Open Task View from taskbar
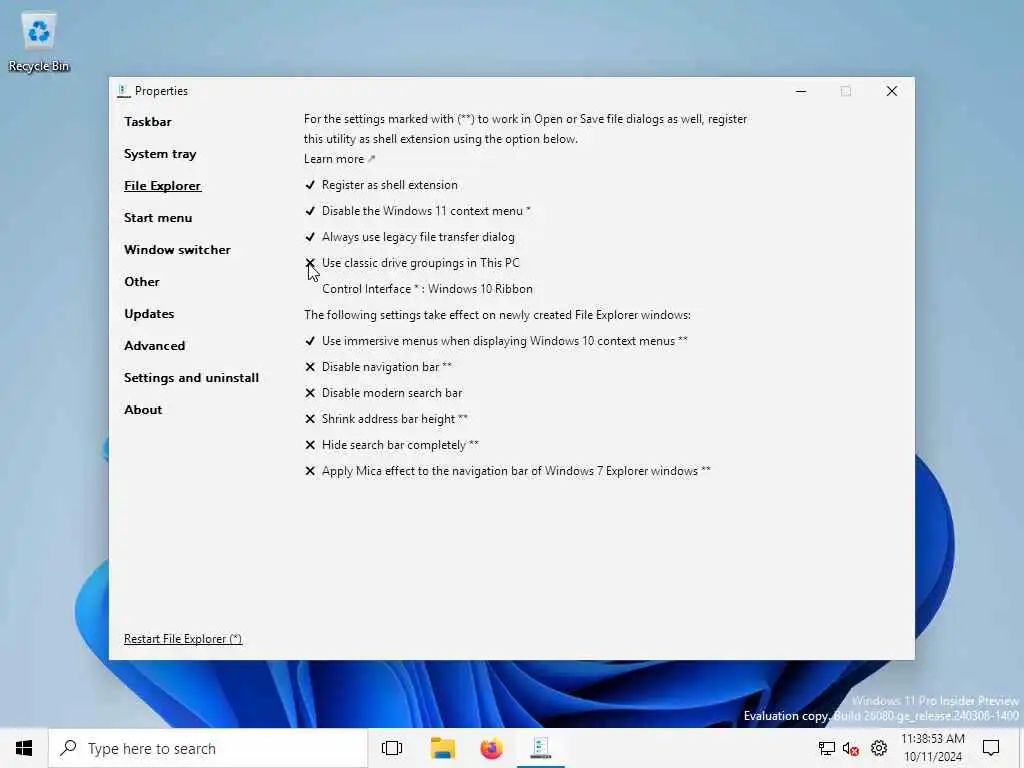Viewport: 1024px width, 768px height. (392, 748)
